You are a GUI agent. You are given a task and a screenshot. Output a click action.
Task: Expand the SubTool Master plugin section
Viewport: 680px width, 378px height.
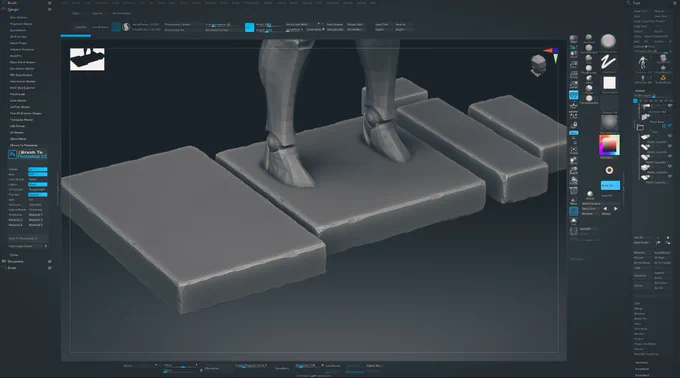[20, 107]
